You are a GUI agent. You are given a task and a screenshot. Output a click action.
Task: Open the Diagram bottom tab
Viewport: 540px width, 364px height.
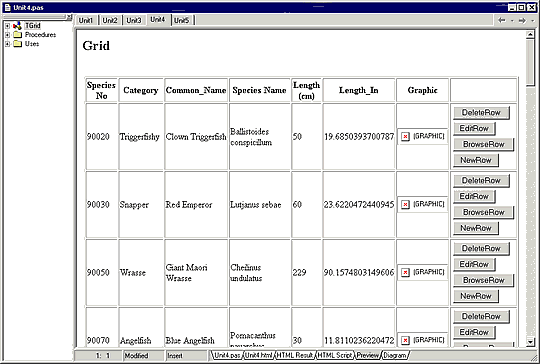point(395,355)
